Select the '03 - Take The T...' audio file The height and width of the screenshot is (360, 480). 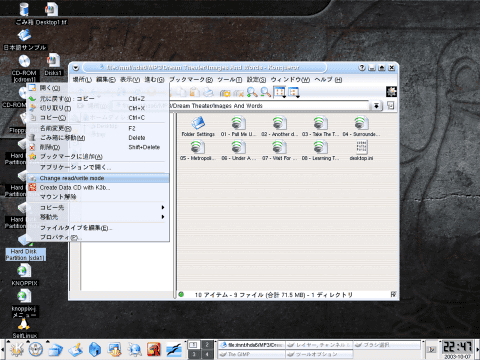click(320, 126)
